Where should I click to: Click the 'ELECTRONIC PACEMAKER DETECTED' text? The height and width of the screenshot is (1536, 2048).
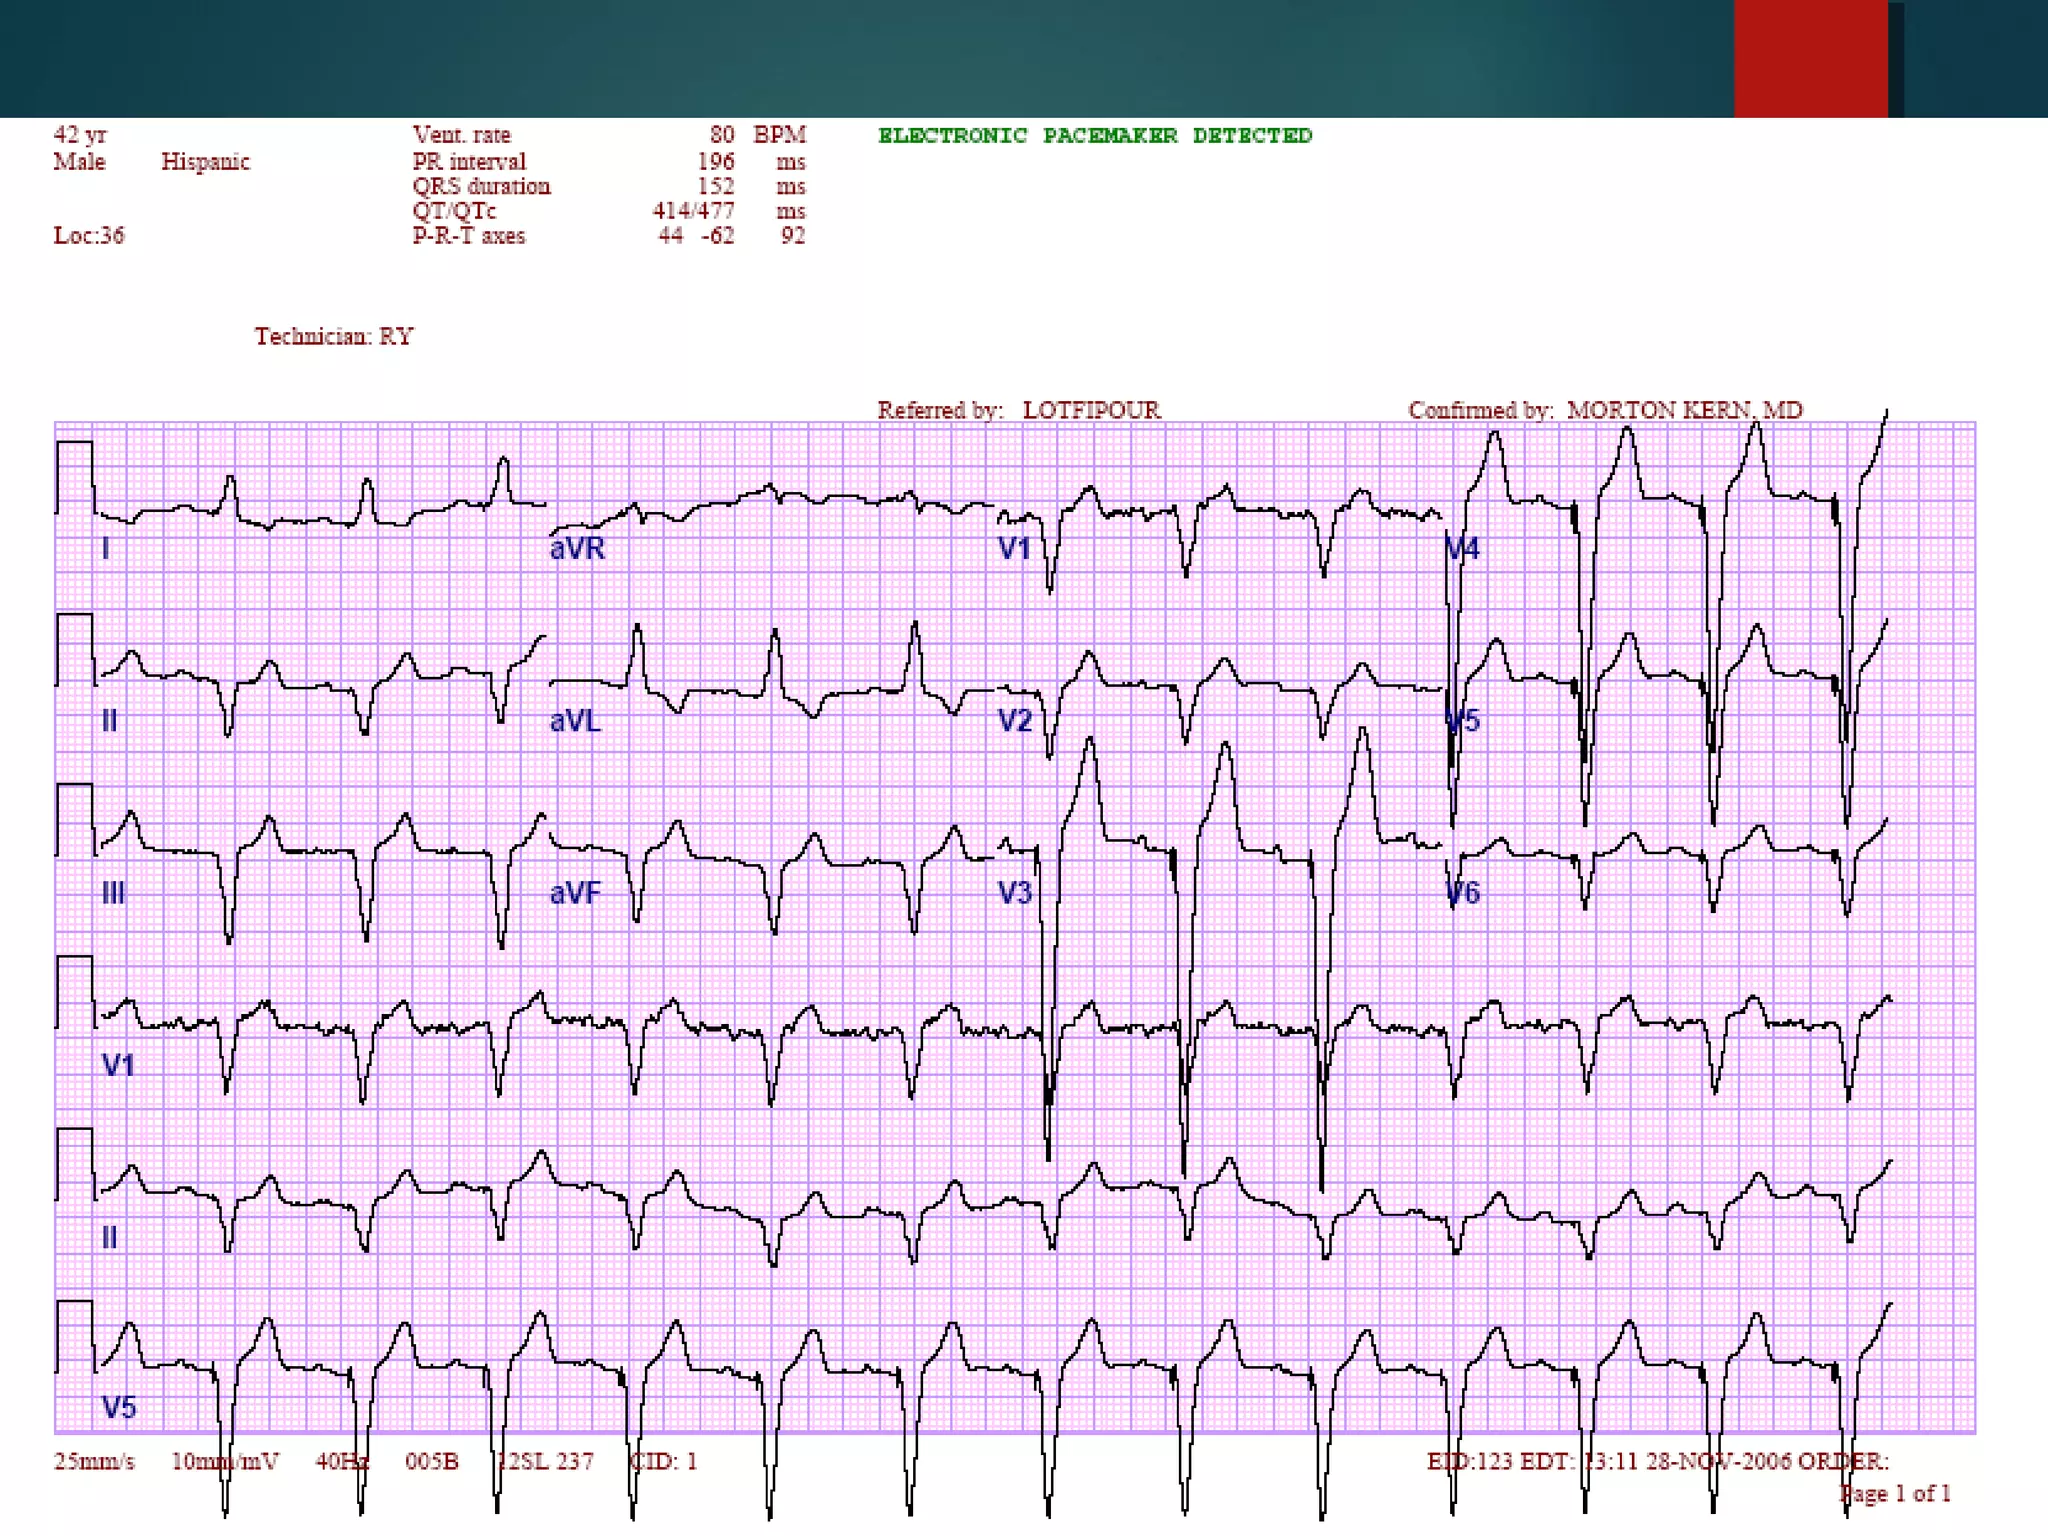[x=1094, y=135]
